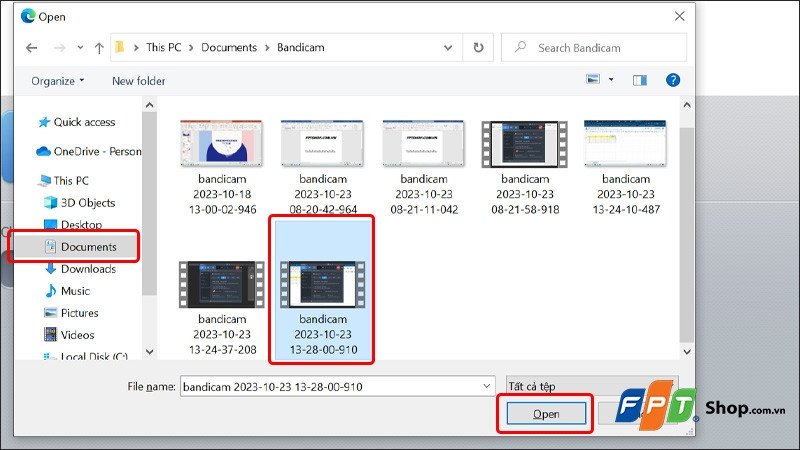This screenshot has width=800, height=450.
Task: Toggle the preview pane icon
Action: 640,80
